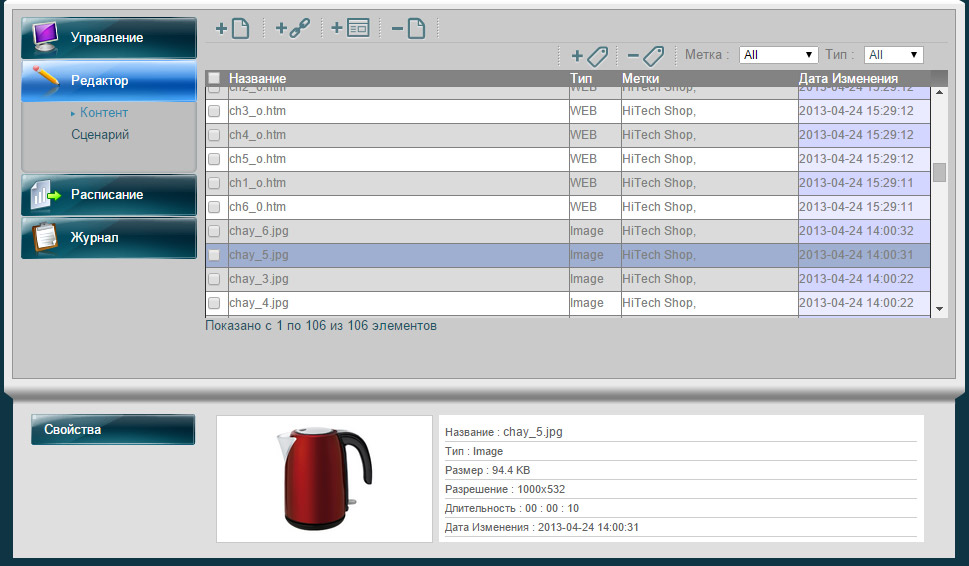Open the Управление menu section
Screen dimensions: 969x566
click(x=109, y=38)
